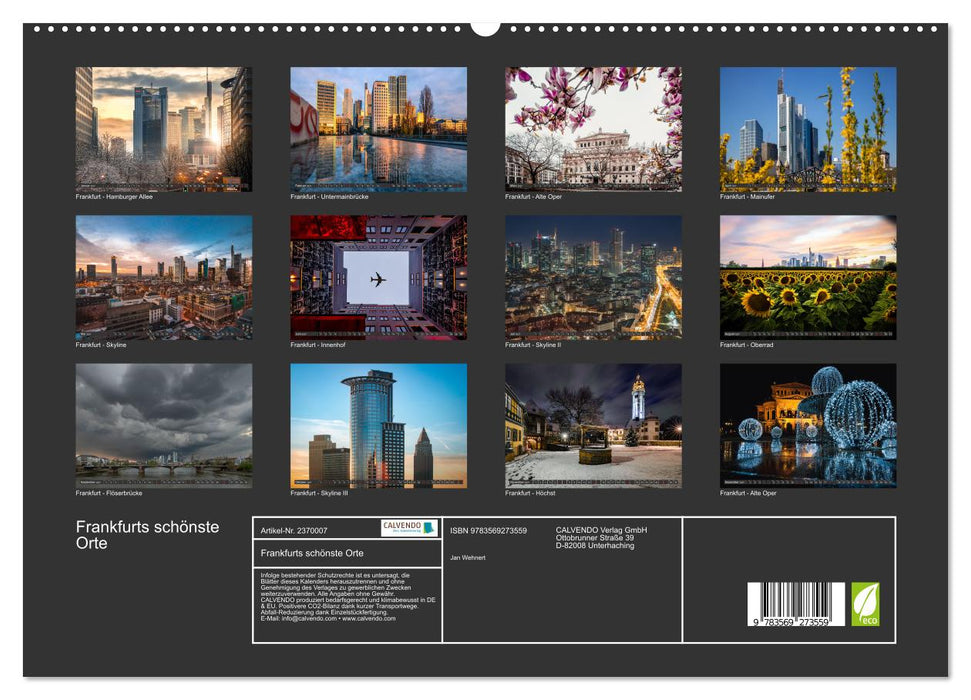
Task: Click the Skyline II night photo
Action: [593, 277]
